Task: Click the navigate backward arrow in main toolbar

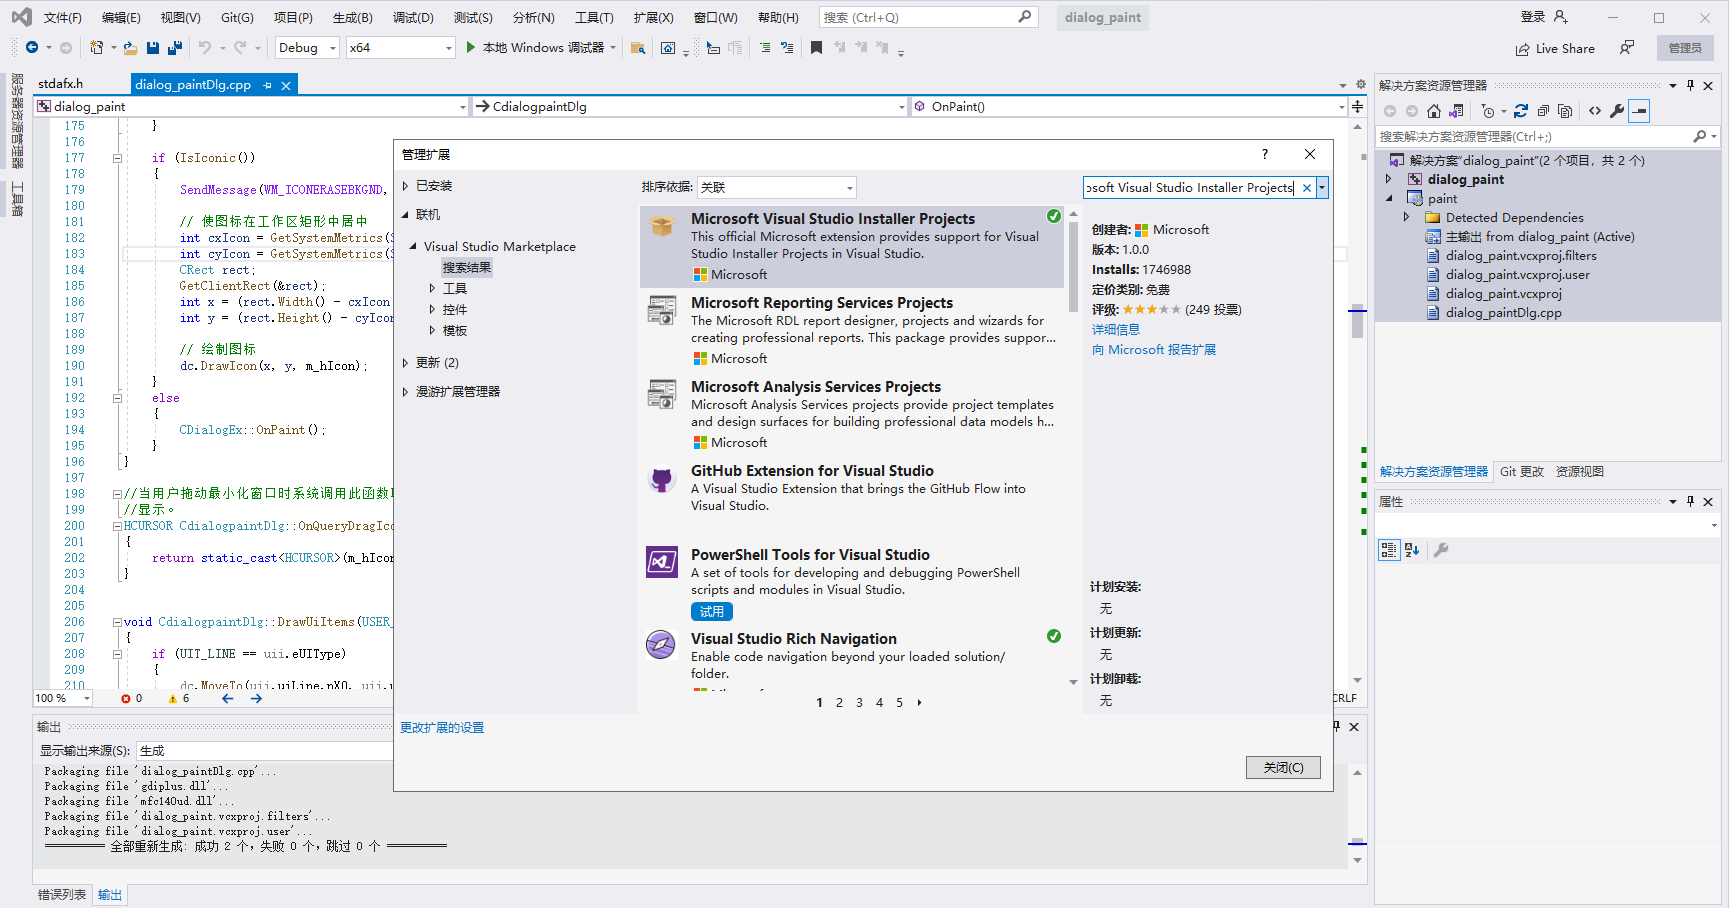Action: pyautogui.click(x=32, y=48)
